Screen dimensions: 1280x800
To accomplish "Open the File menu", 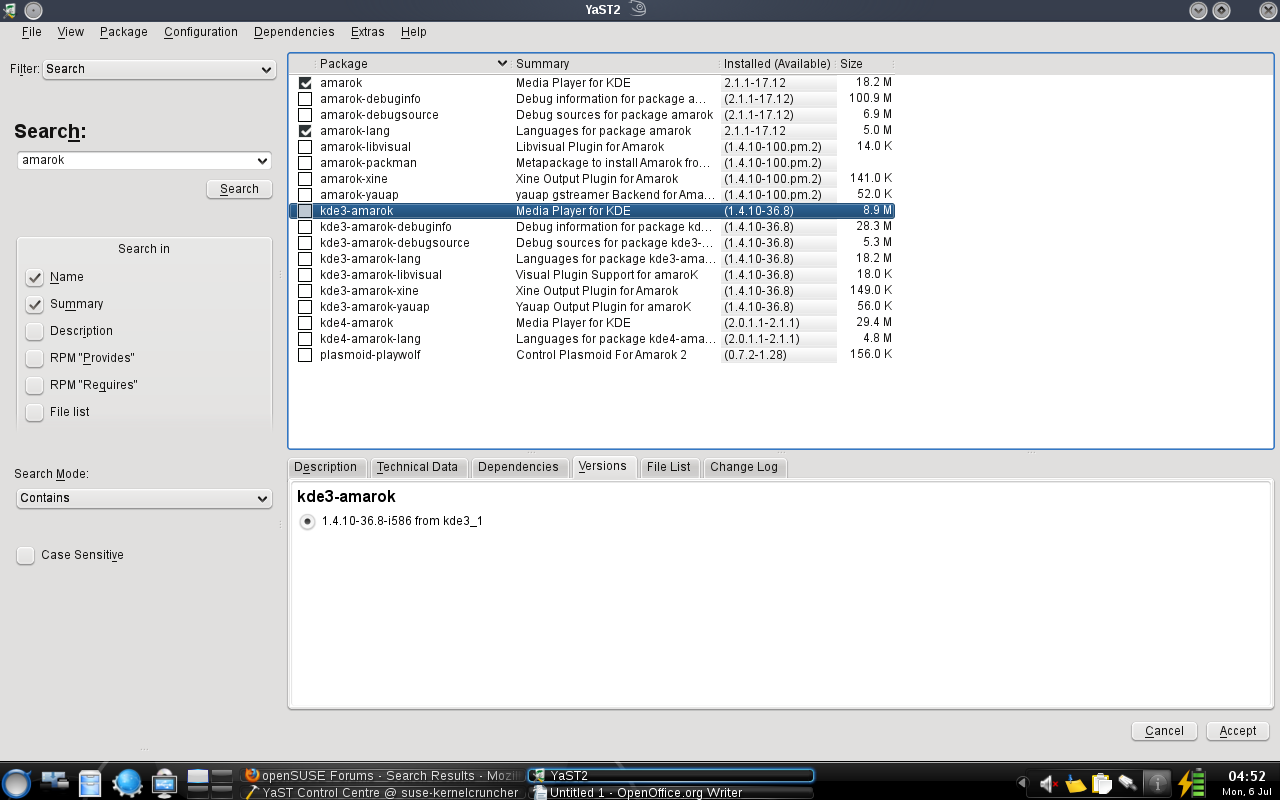I will tap(32, 32).
